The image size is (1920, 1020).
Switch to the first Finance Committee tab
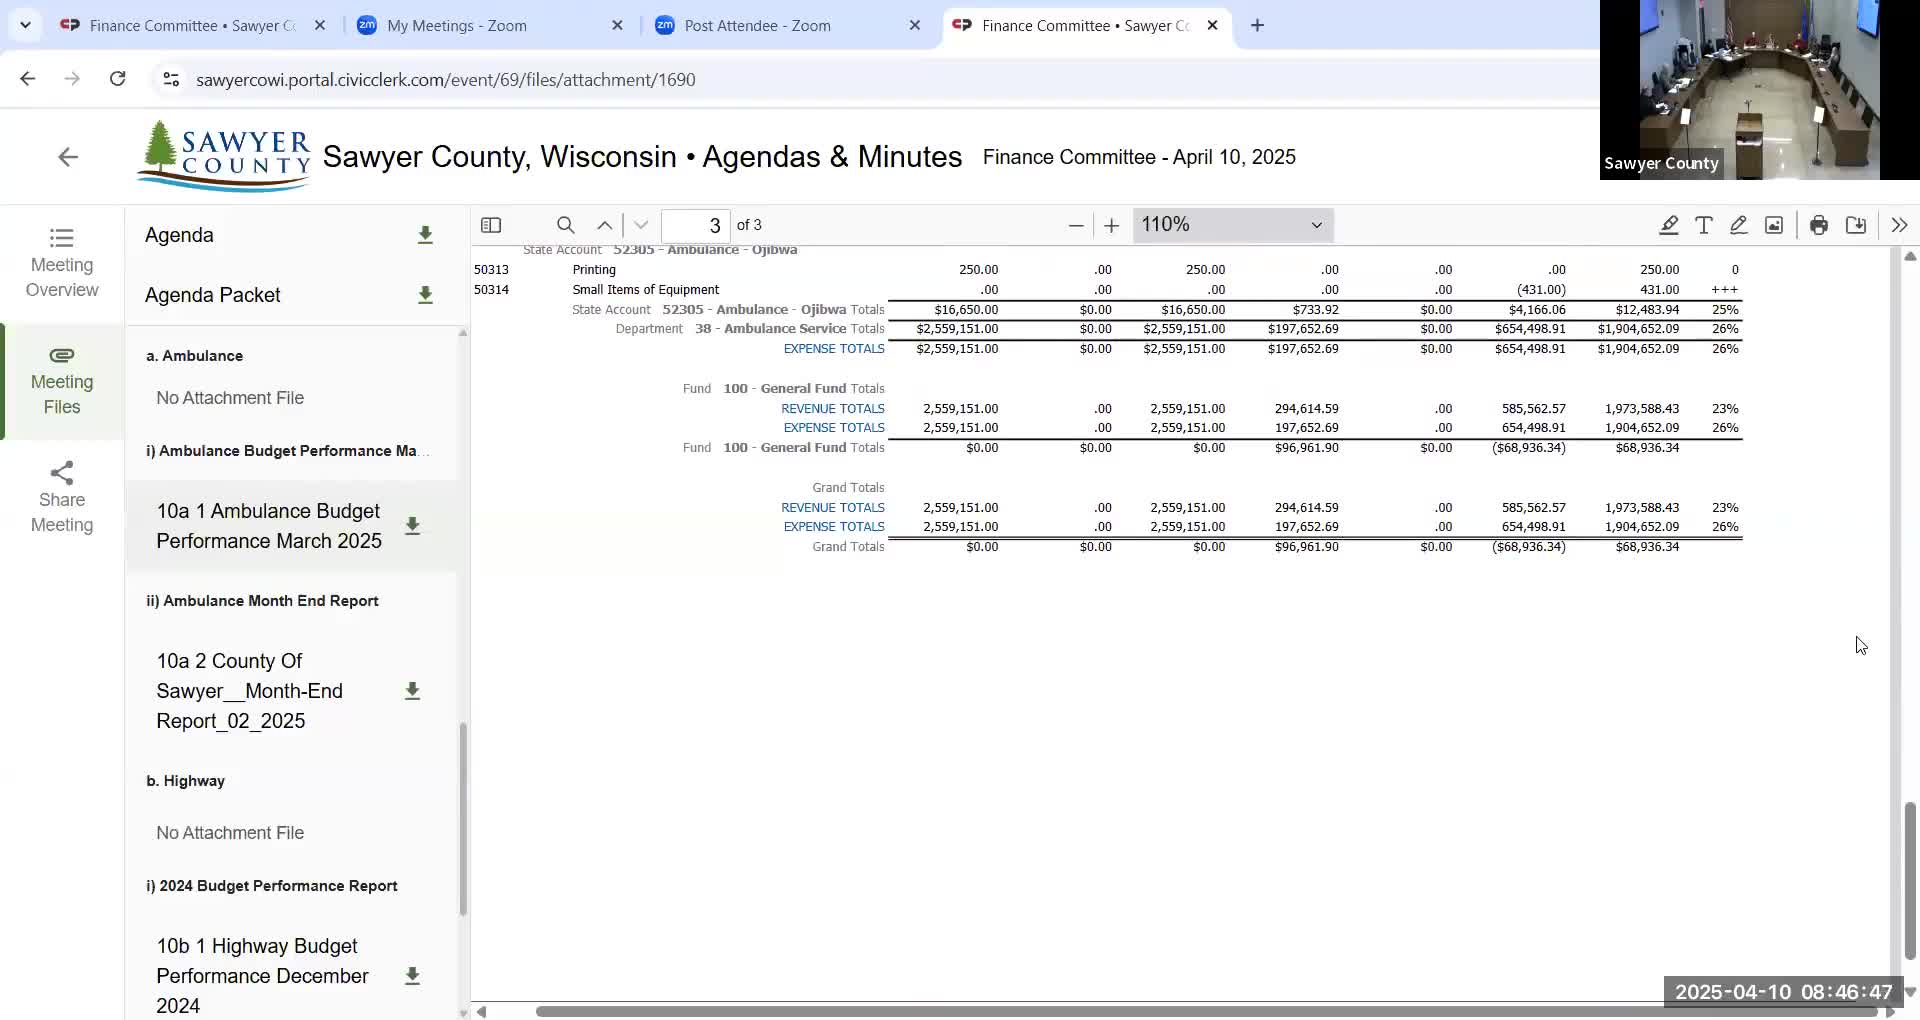(x=192, y=26)
